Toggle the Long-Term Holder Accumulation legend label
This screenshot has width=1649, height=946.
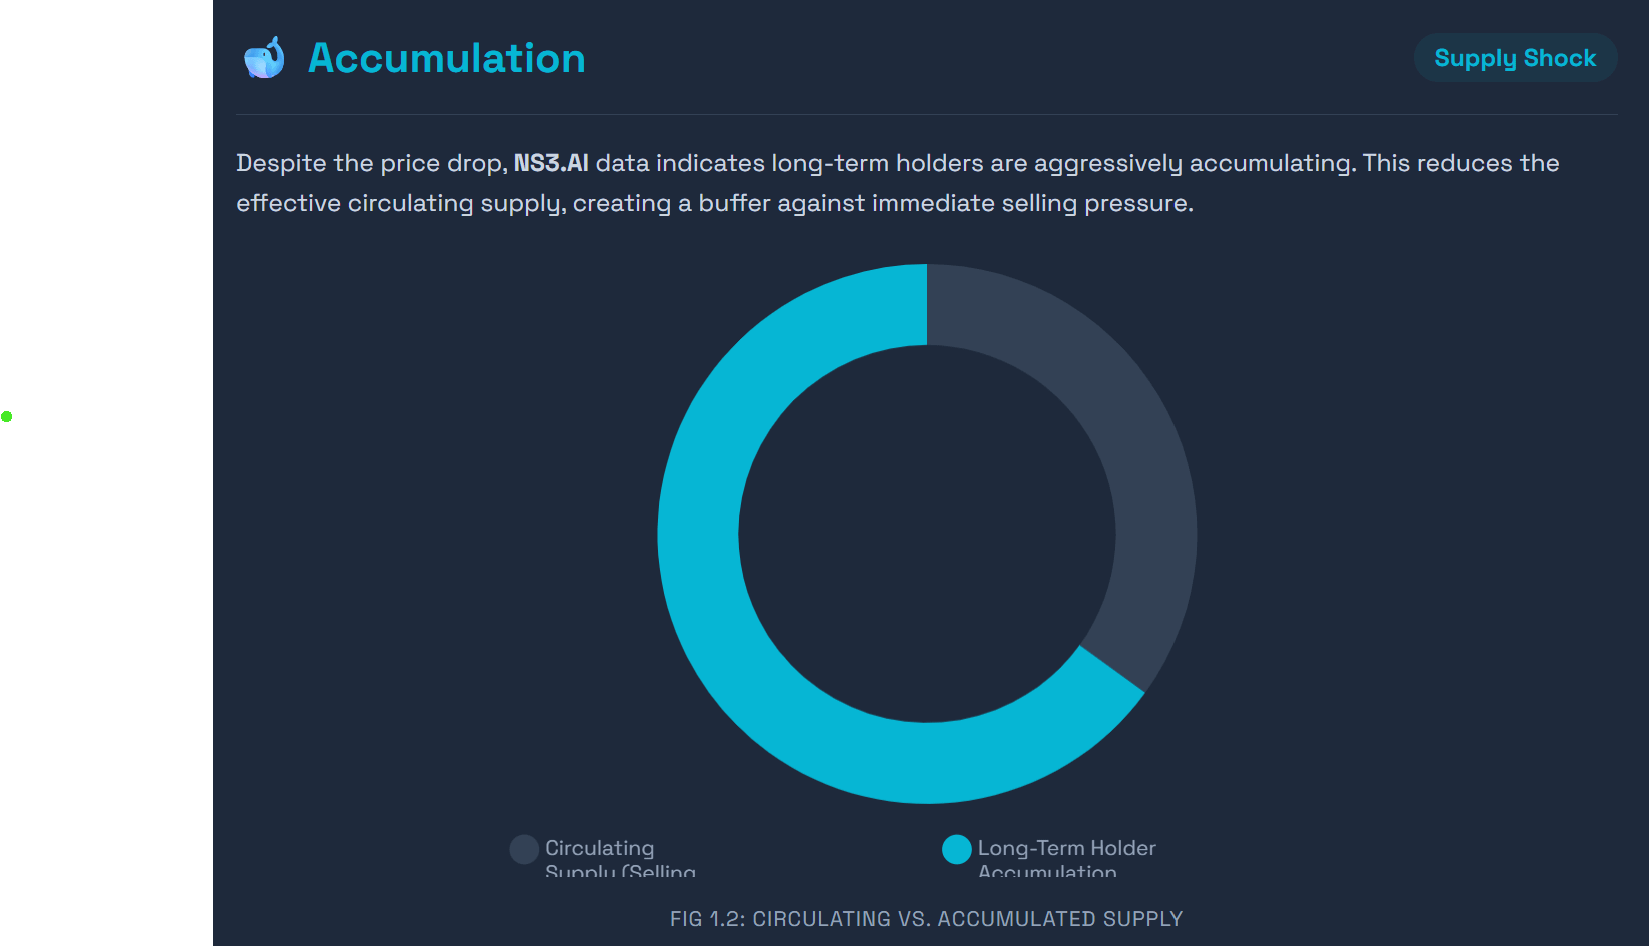(x=1066, y=849)
